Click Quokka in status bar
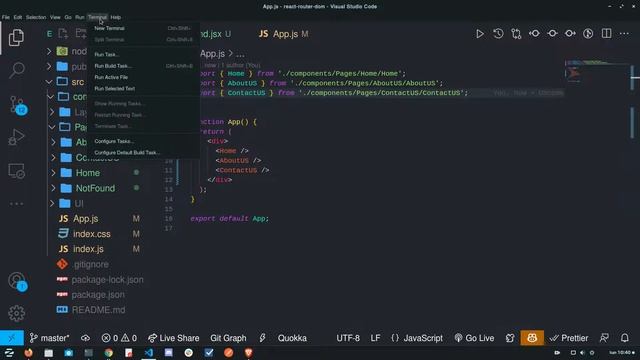The height and width of the screenshot is (360, 640). (292, 338)
